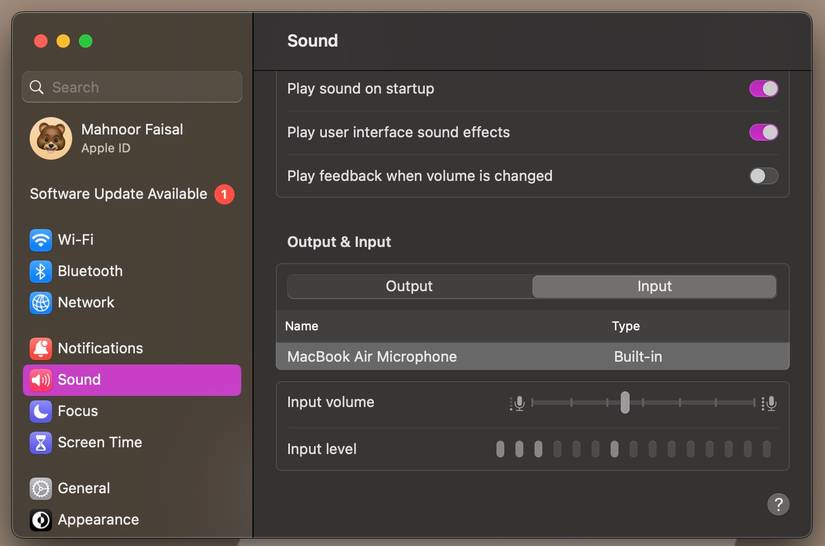Select Sound in the sidebar

[132, 380]
